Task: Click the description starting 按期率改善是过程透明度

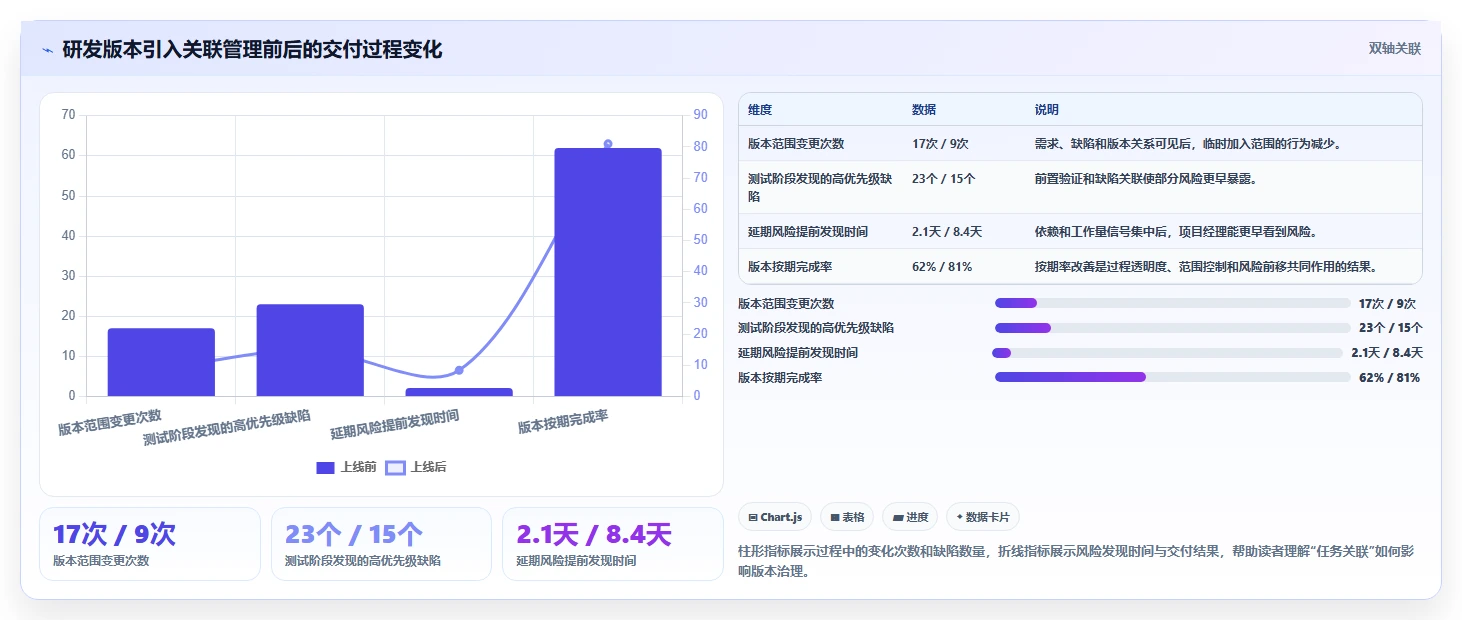Action: 1207,267
